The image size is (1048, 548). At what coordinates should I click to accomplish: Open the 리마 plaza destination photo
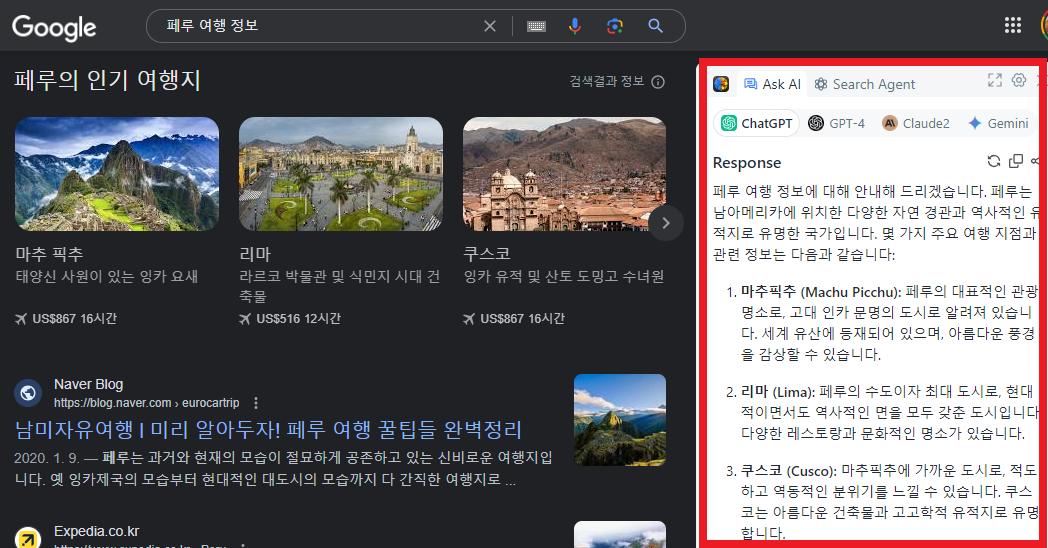coord(341,174)
